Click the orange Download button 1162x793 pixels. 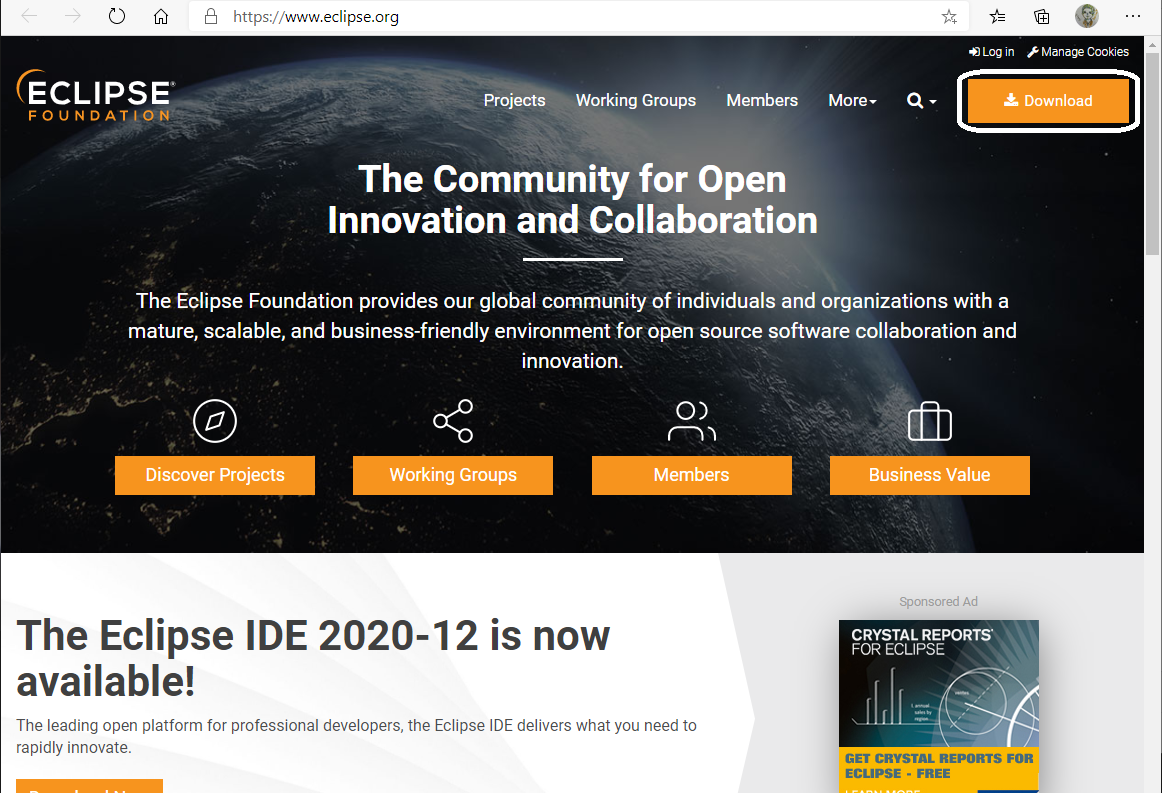[1048, 101]
